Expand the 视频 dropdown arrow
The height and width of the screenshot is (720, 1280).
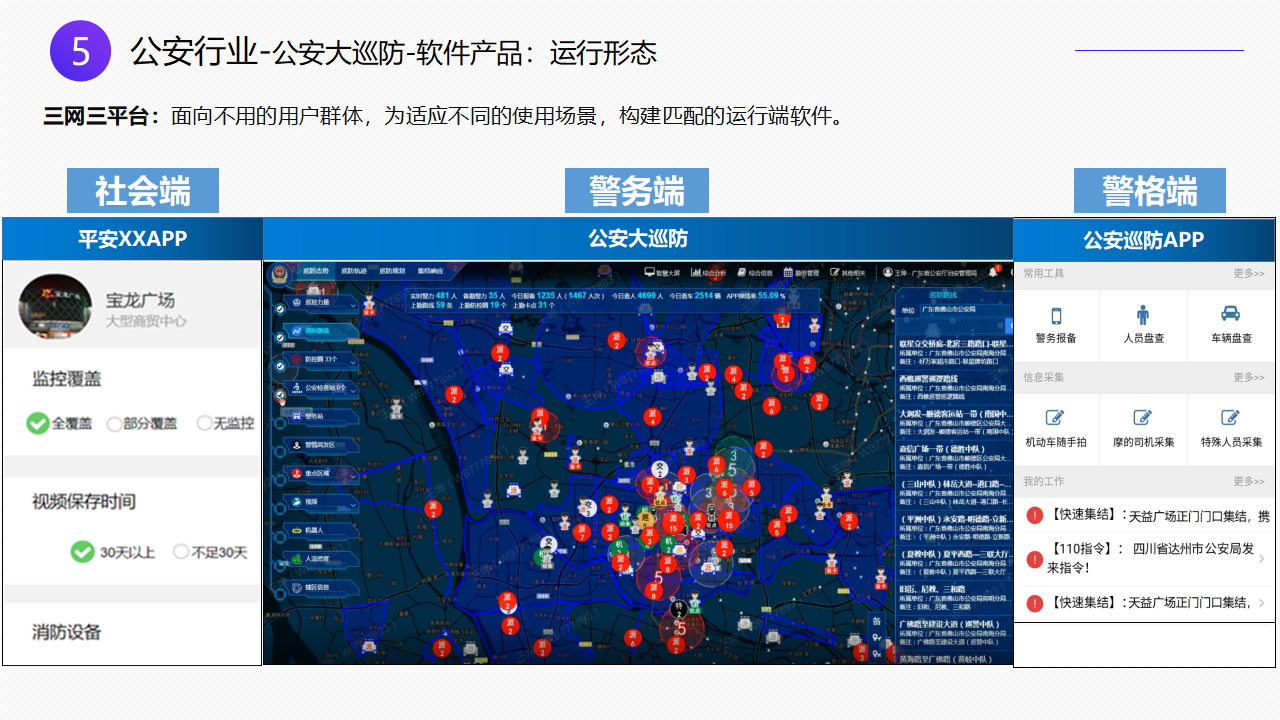coord(353,505)
